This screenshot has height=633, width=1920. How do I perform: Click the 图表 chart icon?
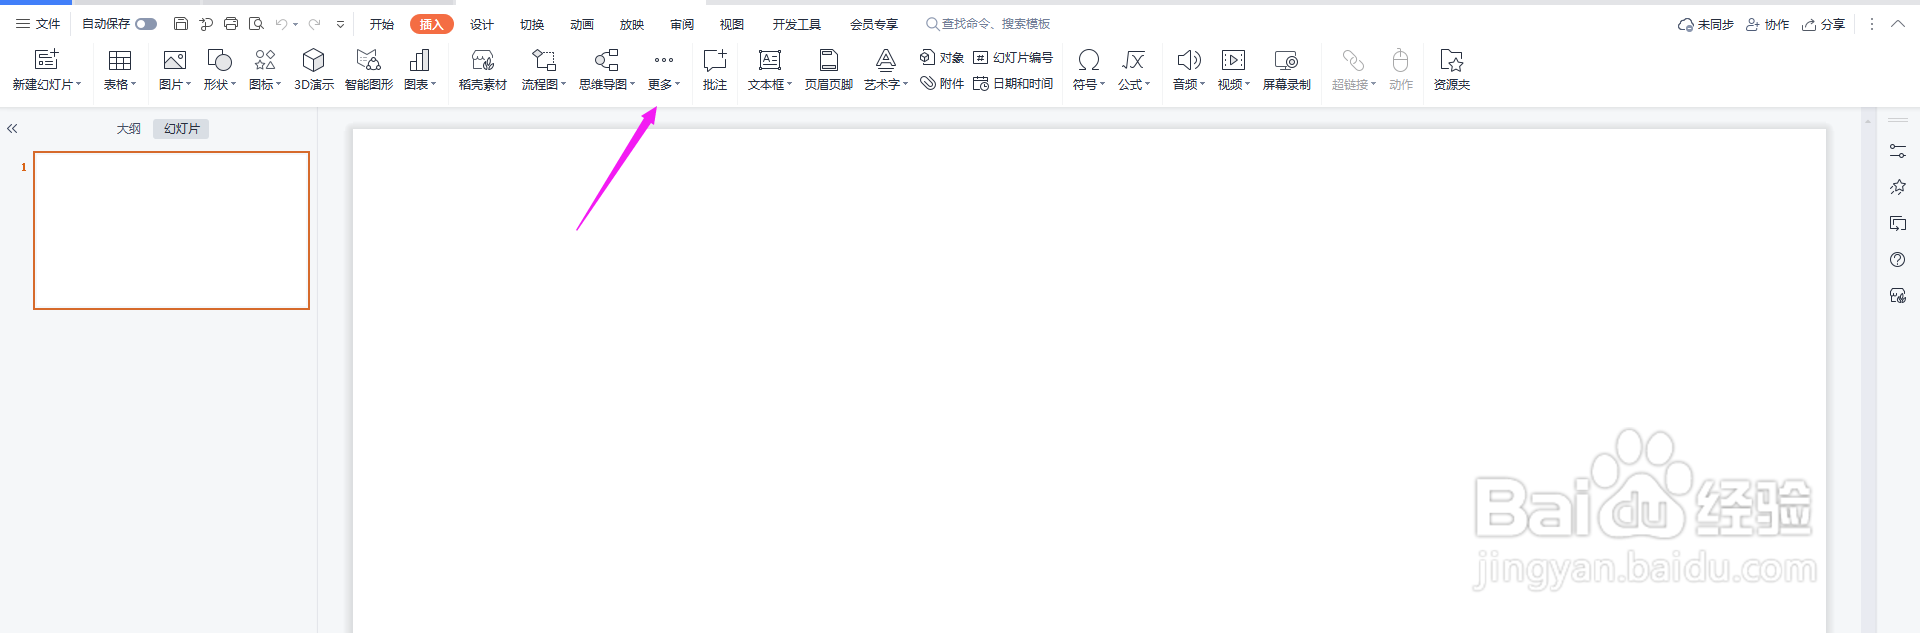pyautogui.click(x=420, y=60)
